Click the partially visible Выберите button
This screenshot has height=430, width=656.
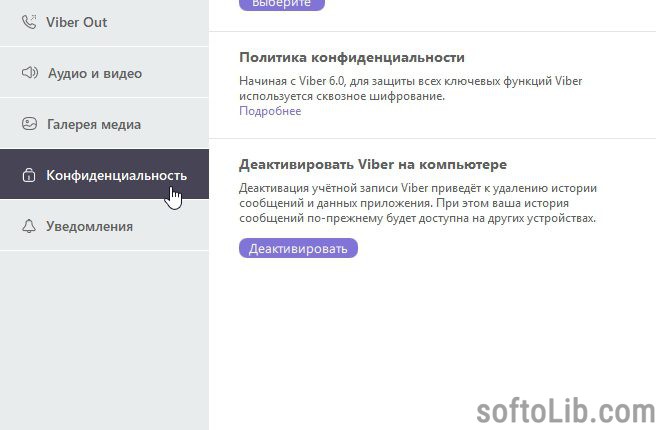tap(282, 4)
